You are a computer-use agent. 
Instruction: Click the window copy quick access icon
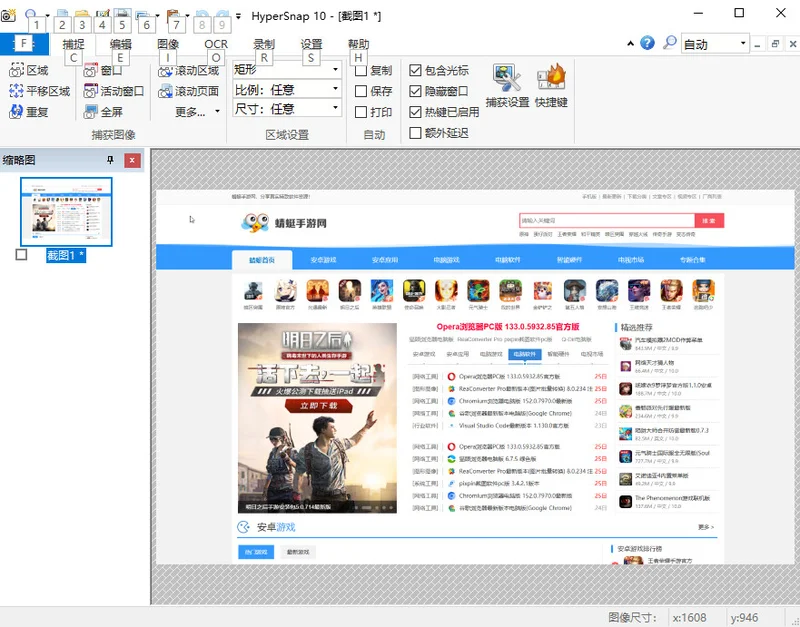coord(142,14)
